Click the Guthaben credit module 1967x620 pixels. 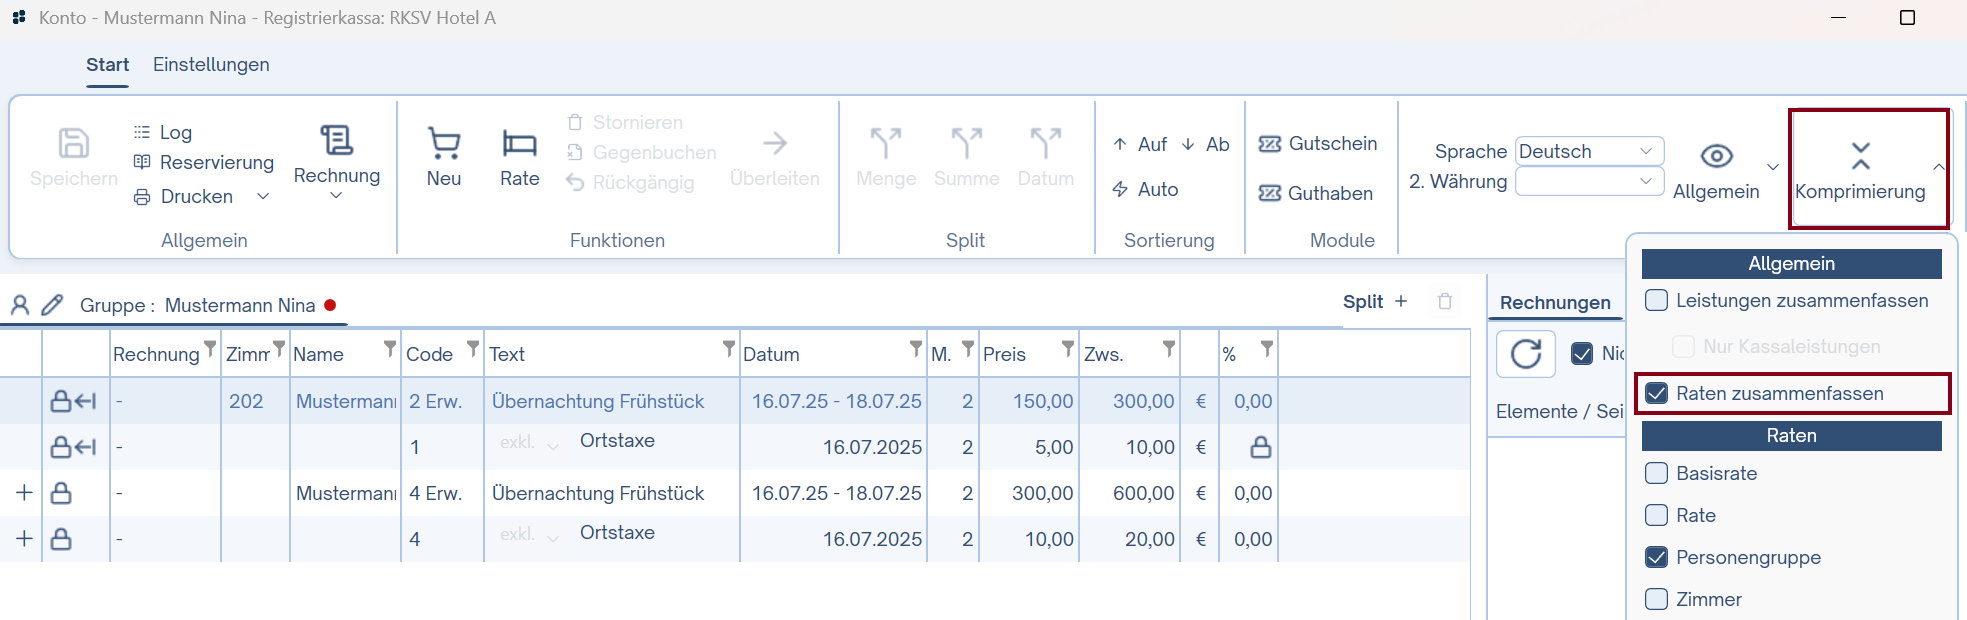pyautogui.click(x=1316, y=193)
